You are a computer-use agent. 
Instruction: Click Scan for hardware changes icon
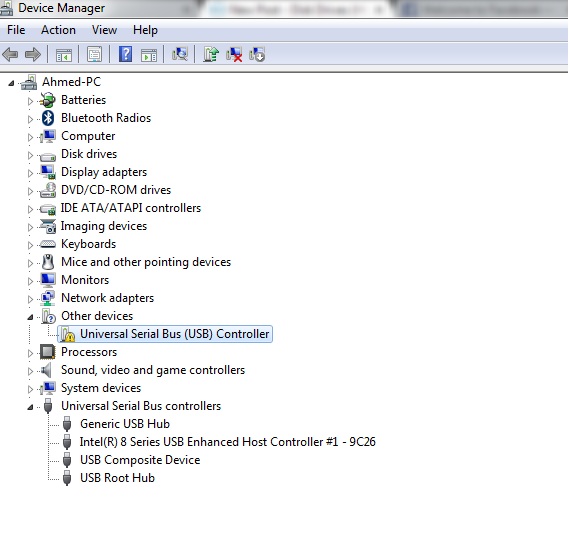coord(180,54)
